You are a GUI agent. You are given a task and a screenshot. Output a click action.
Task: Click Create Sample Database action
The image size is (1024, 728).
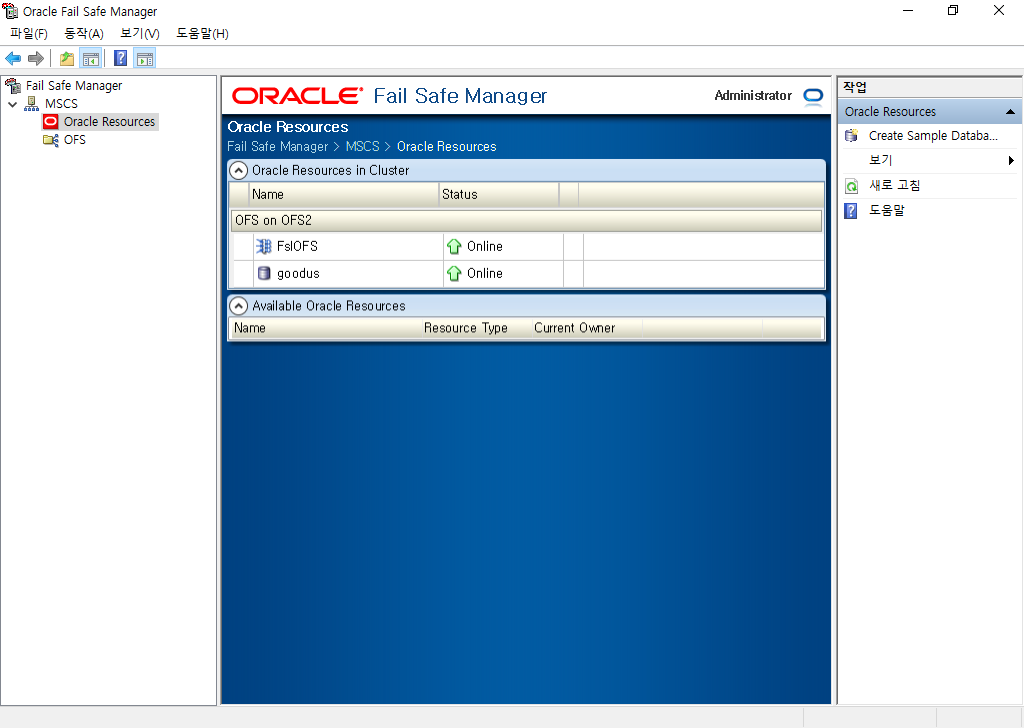[x=933, y=136]
